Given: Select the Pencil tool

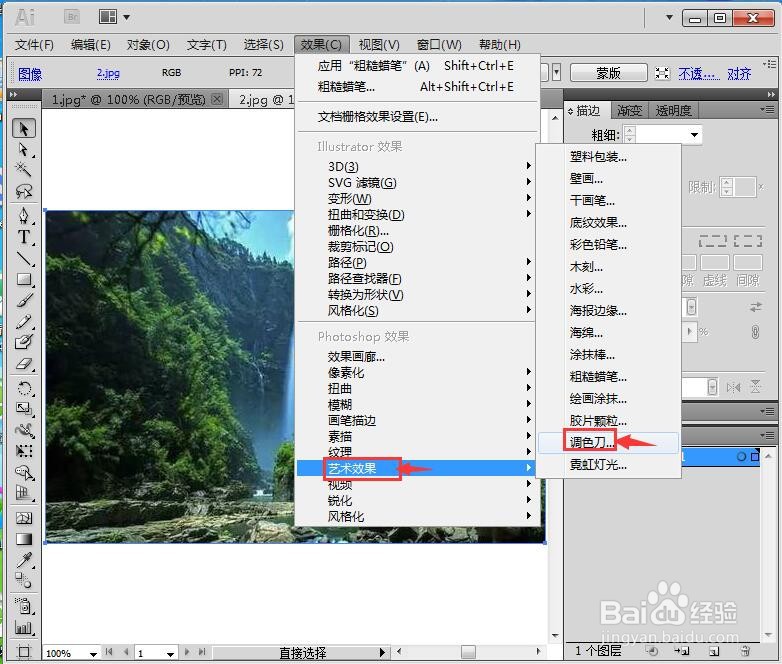Looking at the screenshot, I should (x=23, y=321).
